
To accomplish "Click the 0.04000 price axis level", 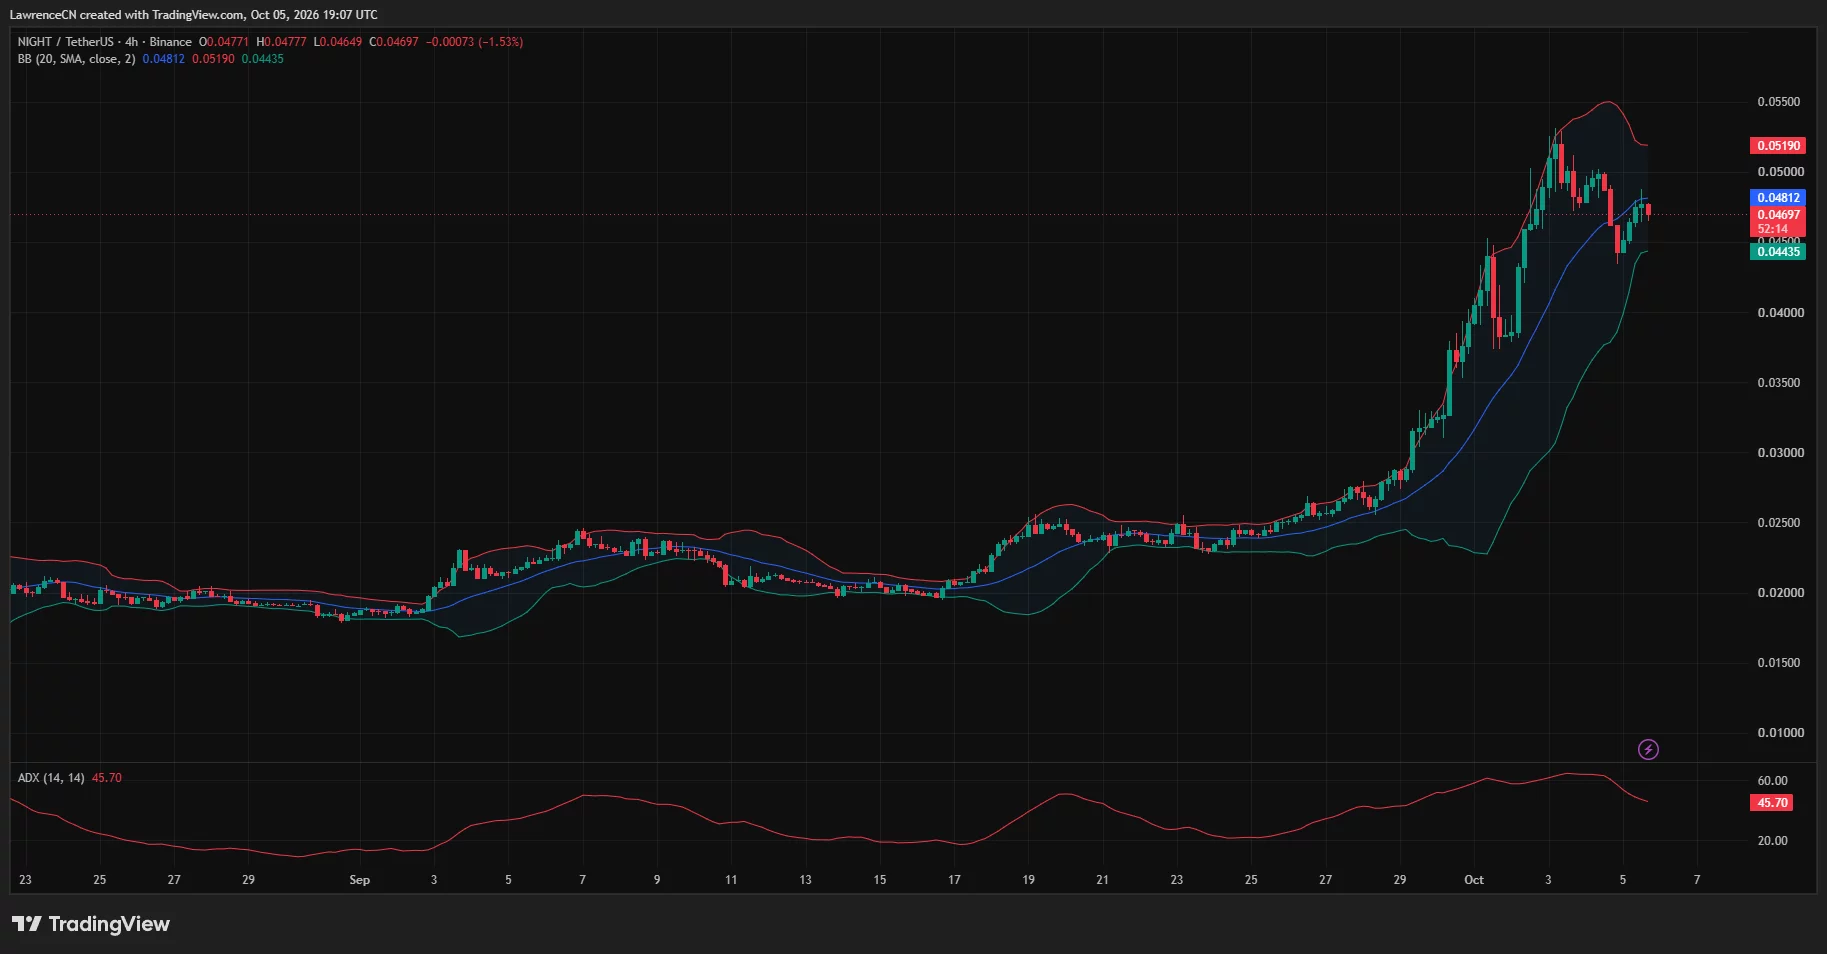I will coord(1780,313).
